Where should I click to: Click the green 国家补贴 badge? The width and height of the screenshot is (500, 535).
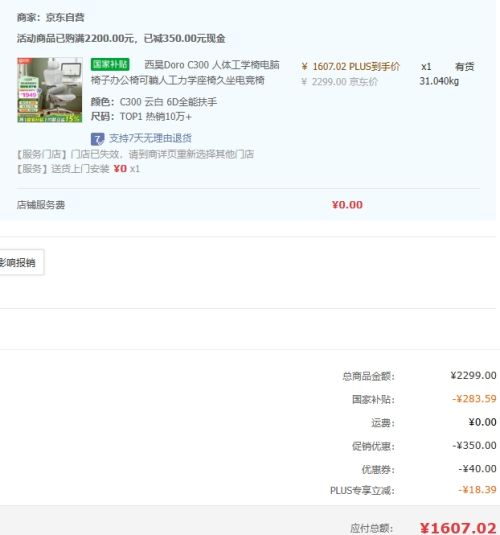[110, 64]
